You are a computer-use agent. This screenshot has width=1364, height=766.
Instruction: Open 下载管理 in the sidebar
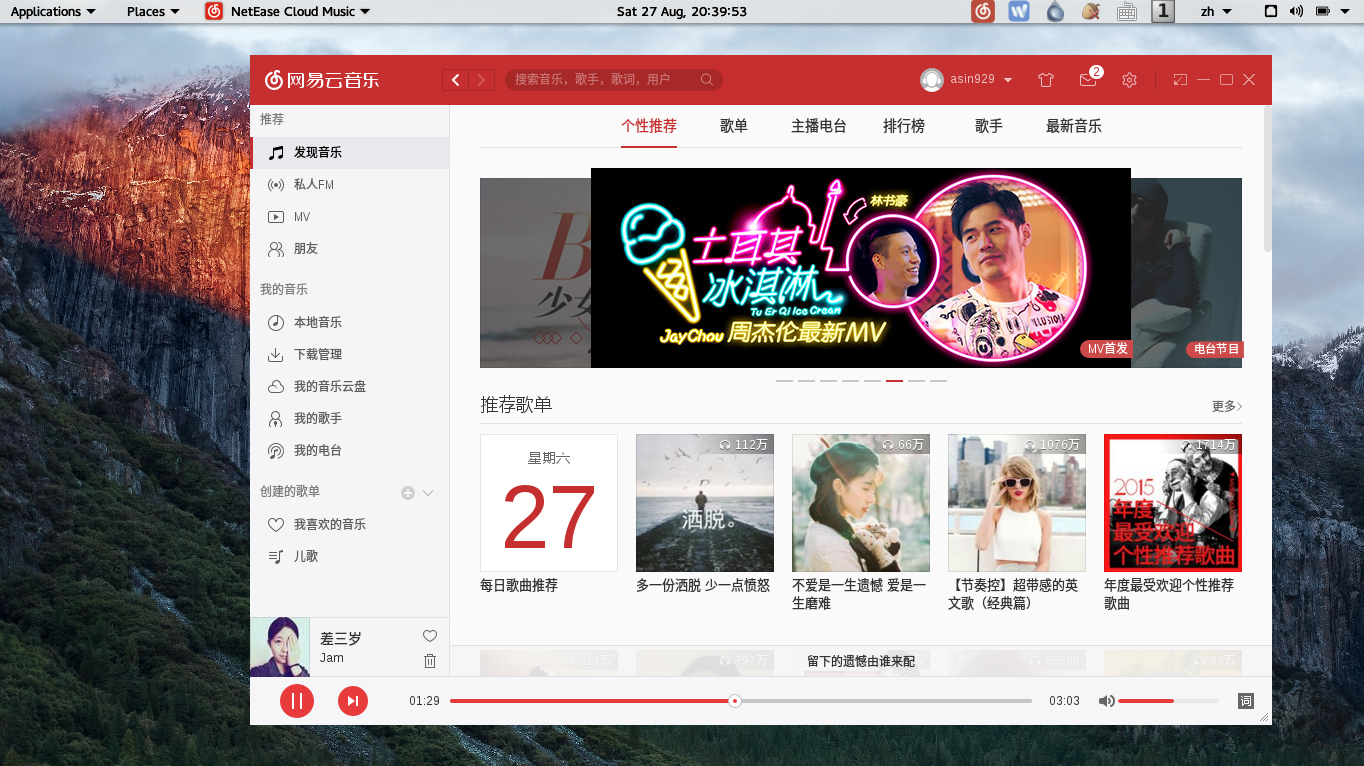click(x=350, y=355)
